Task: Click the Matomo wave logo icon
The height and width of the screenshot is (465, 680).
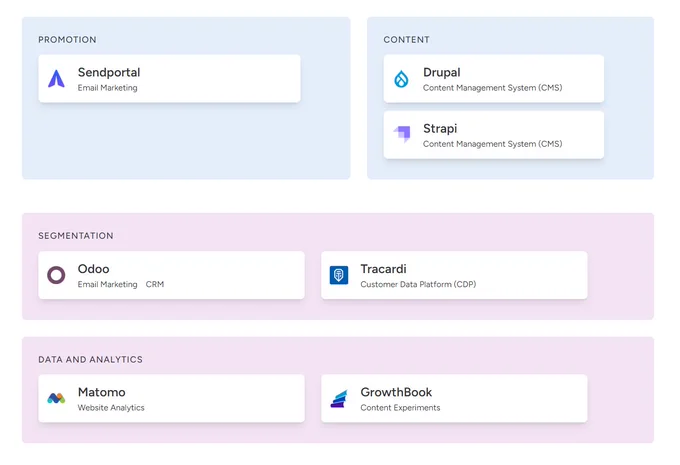Action: [56, 398]
